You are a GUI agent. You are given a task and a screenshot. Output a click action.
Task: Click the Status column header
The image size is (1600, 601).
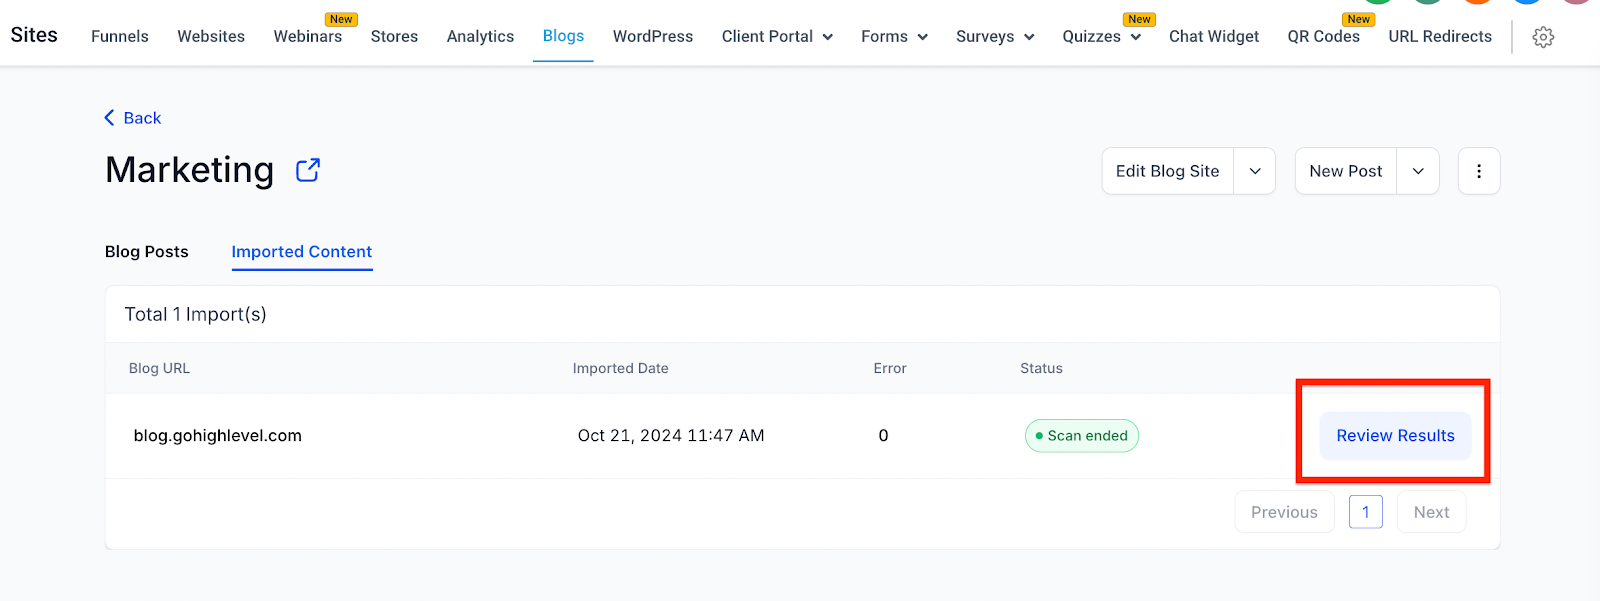(x=1041, y=368)
